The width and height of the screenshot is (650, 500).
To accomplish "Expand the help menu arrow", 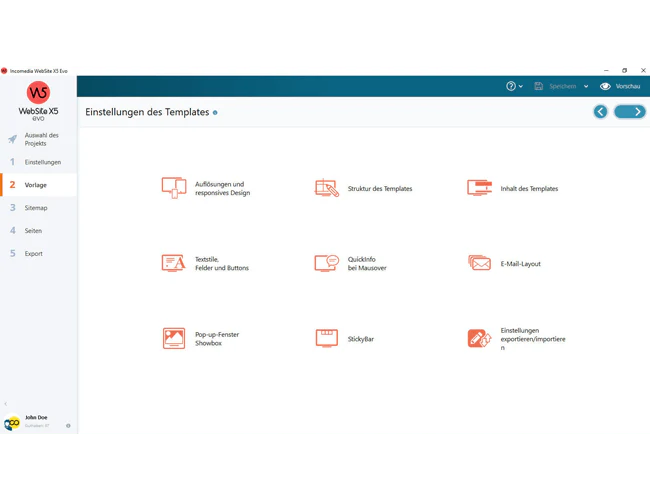I will [x=521, y=86].
